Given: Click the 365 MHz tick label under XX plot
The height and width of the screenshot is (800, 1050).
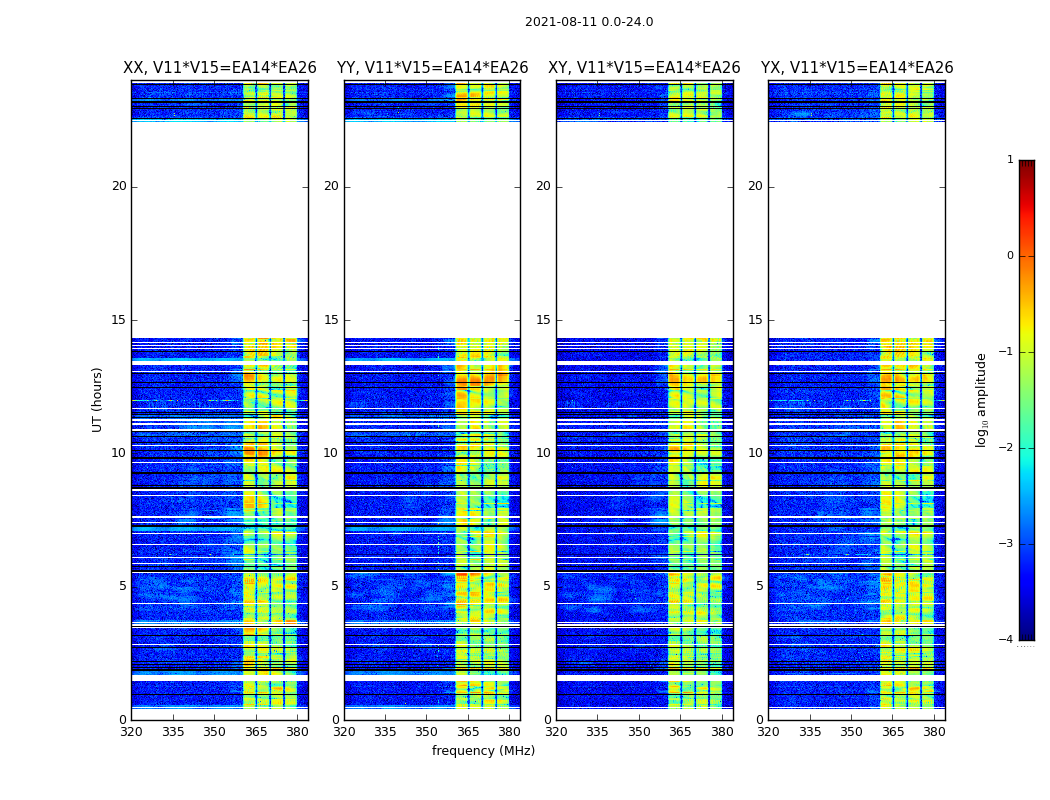Looking at the screenshot, I should [x=256, y=732].
